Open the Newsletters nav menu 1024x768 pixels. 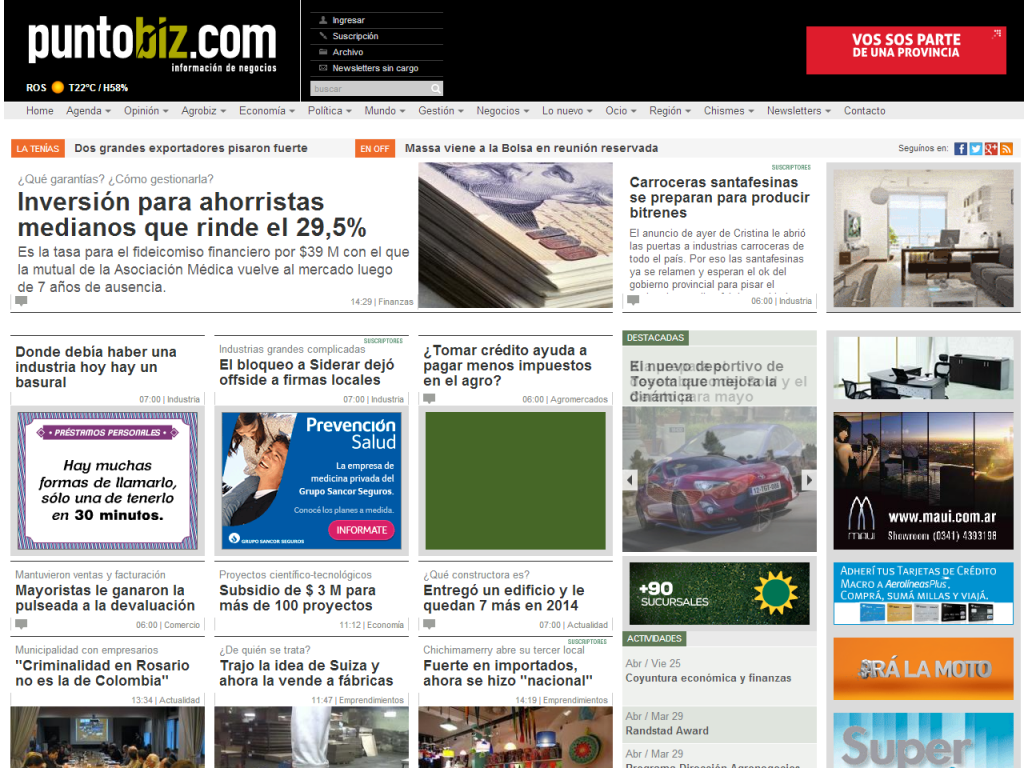799,111
